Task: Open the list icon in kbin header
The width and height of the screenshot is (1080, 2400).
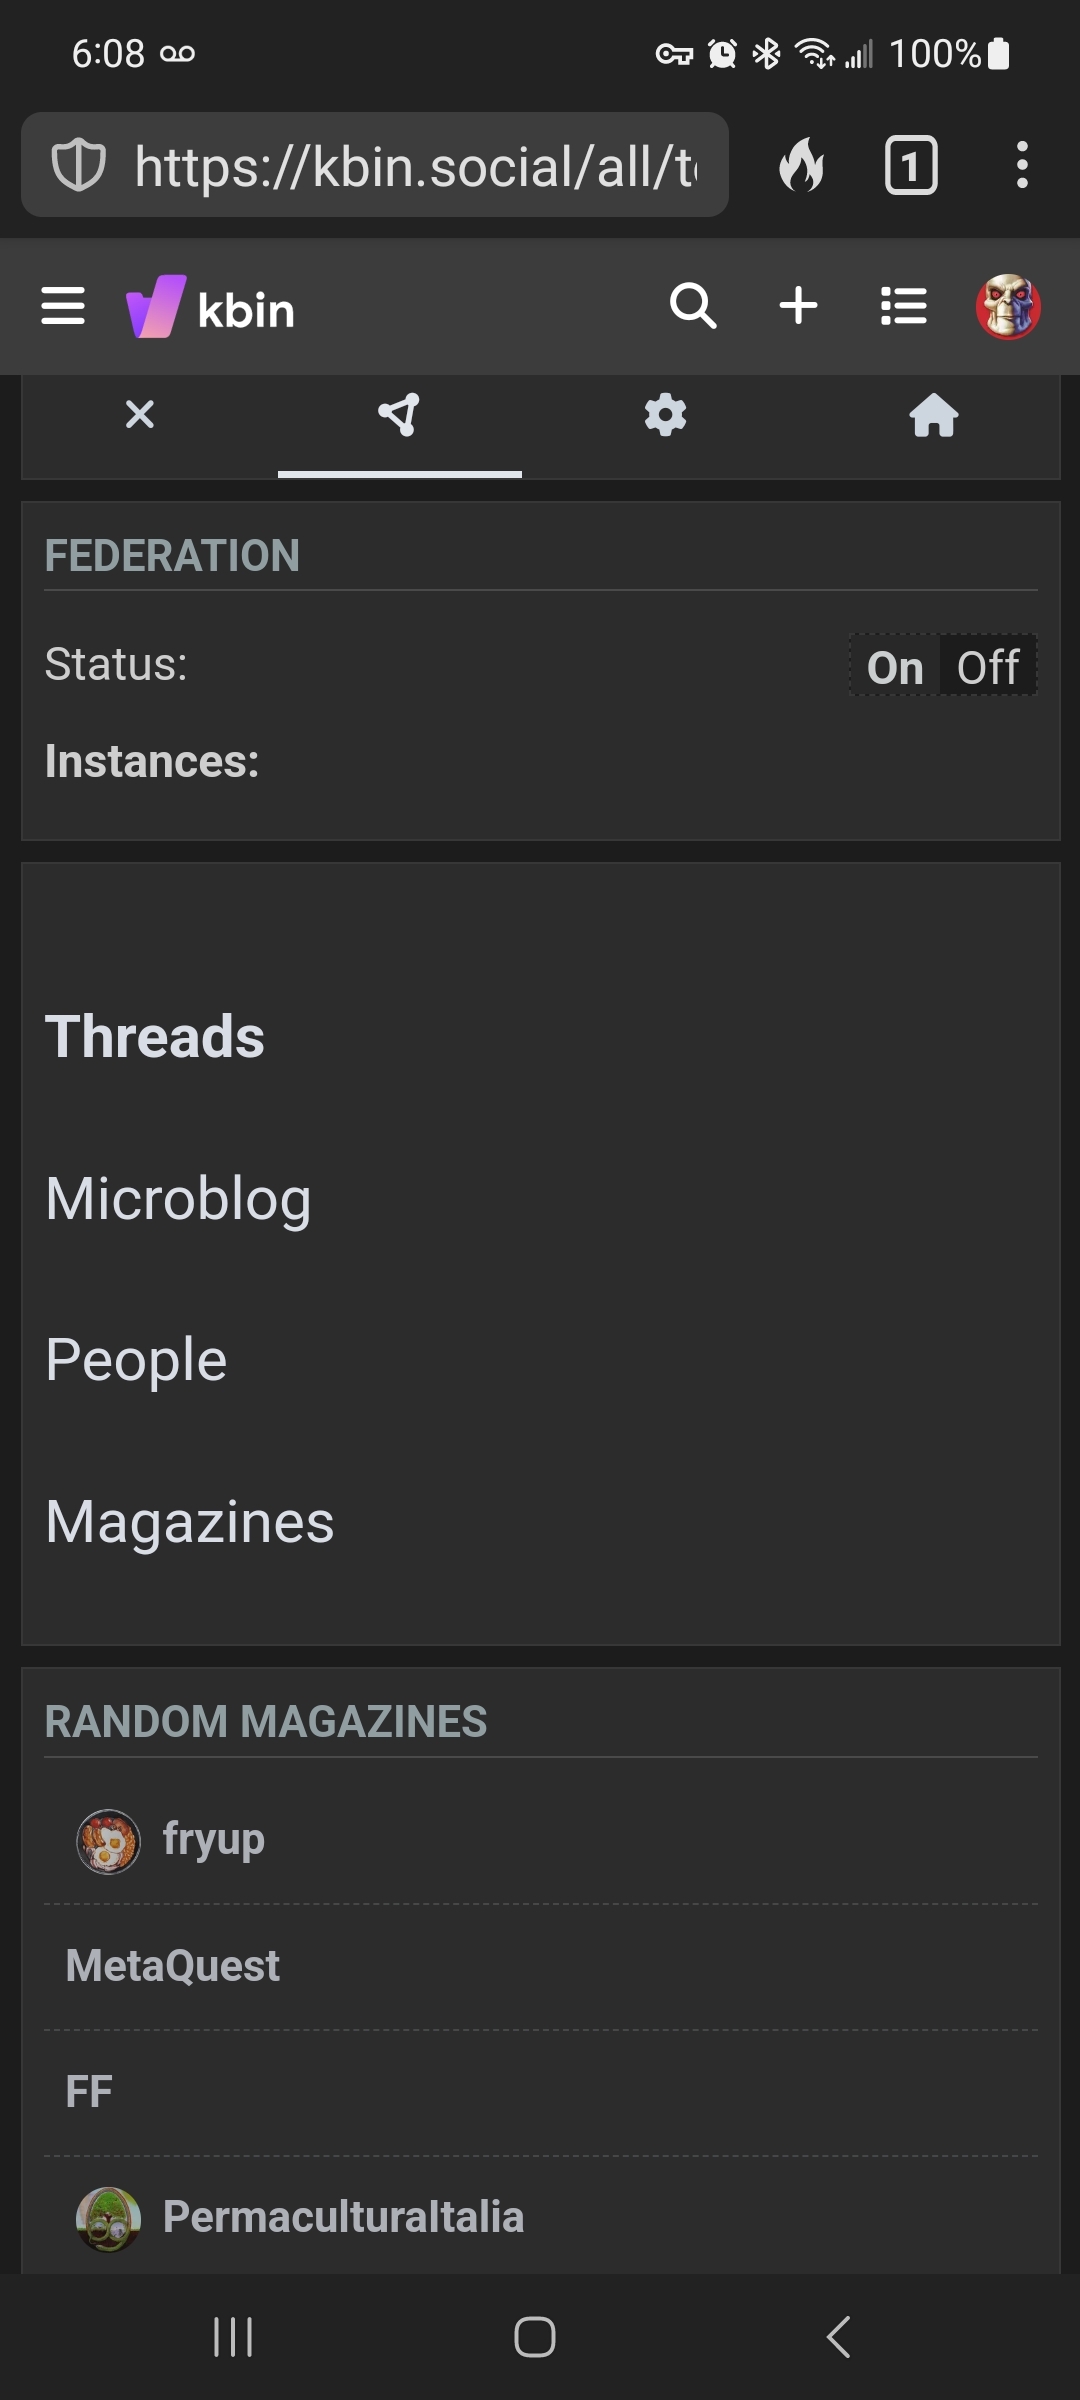Action: tap(904, 306)
